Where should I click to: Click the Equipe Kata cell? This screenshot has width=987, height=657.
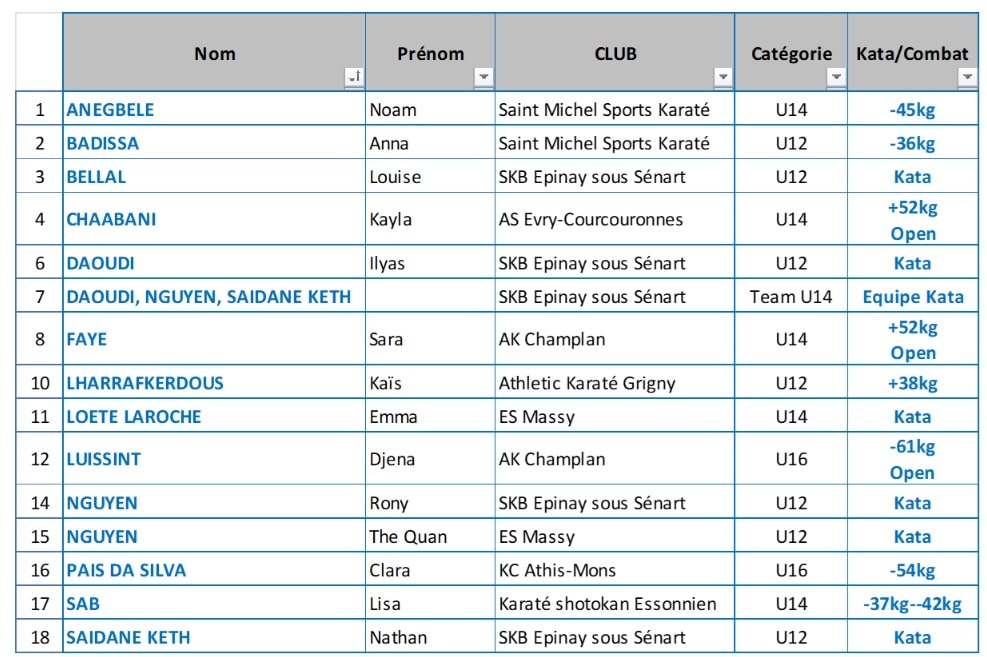click(912, 296)
